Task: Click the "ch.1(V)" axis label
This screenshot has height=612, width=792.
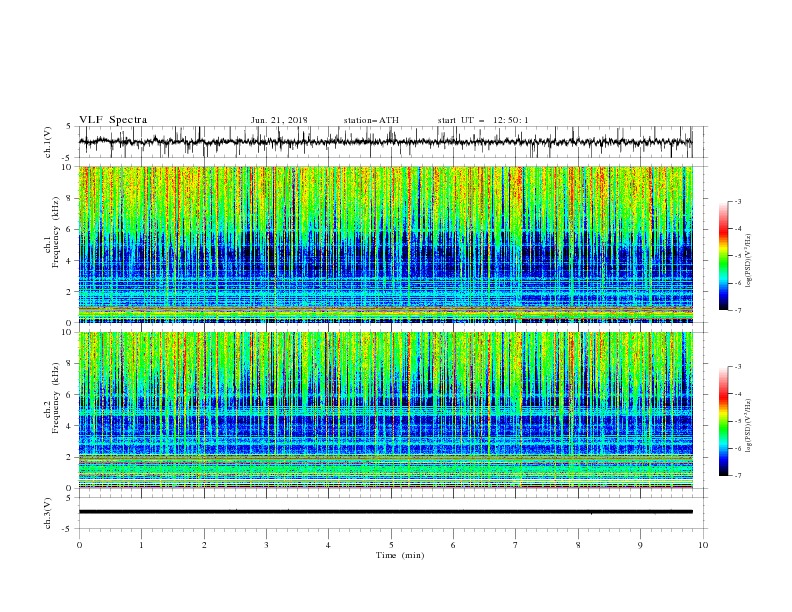Action: [48, 142]
